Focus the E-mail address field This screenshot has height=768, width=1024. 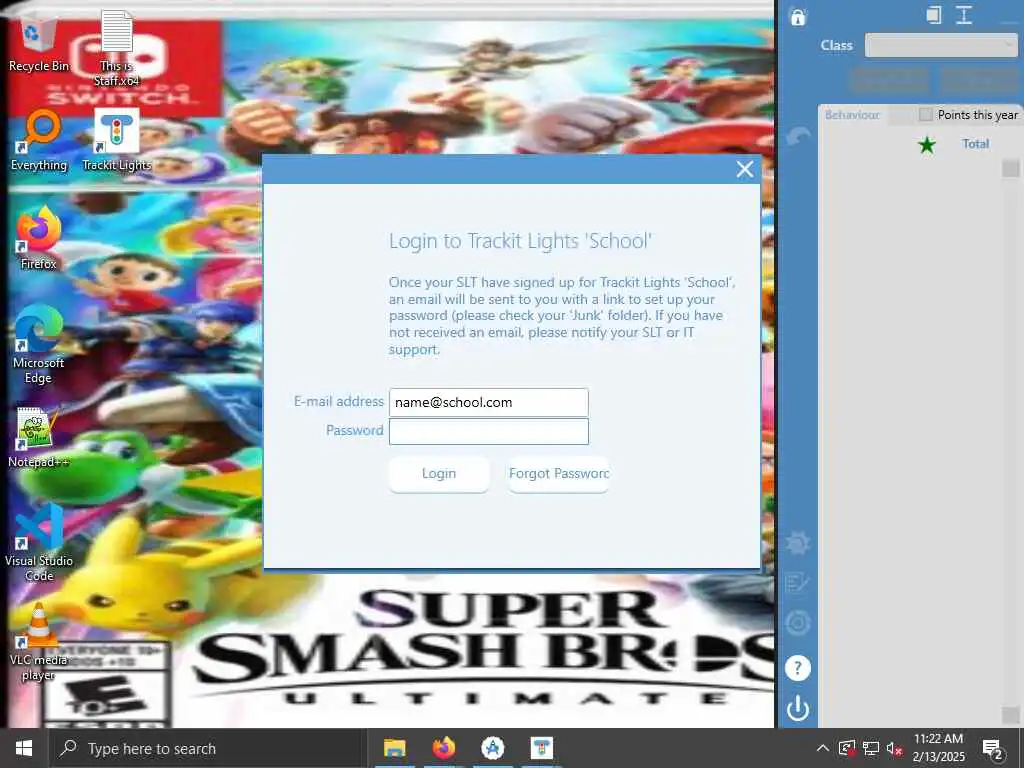click(x=488, y=402)
